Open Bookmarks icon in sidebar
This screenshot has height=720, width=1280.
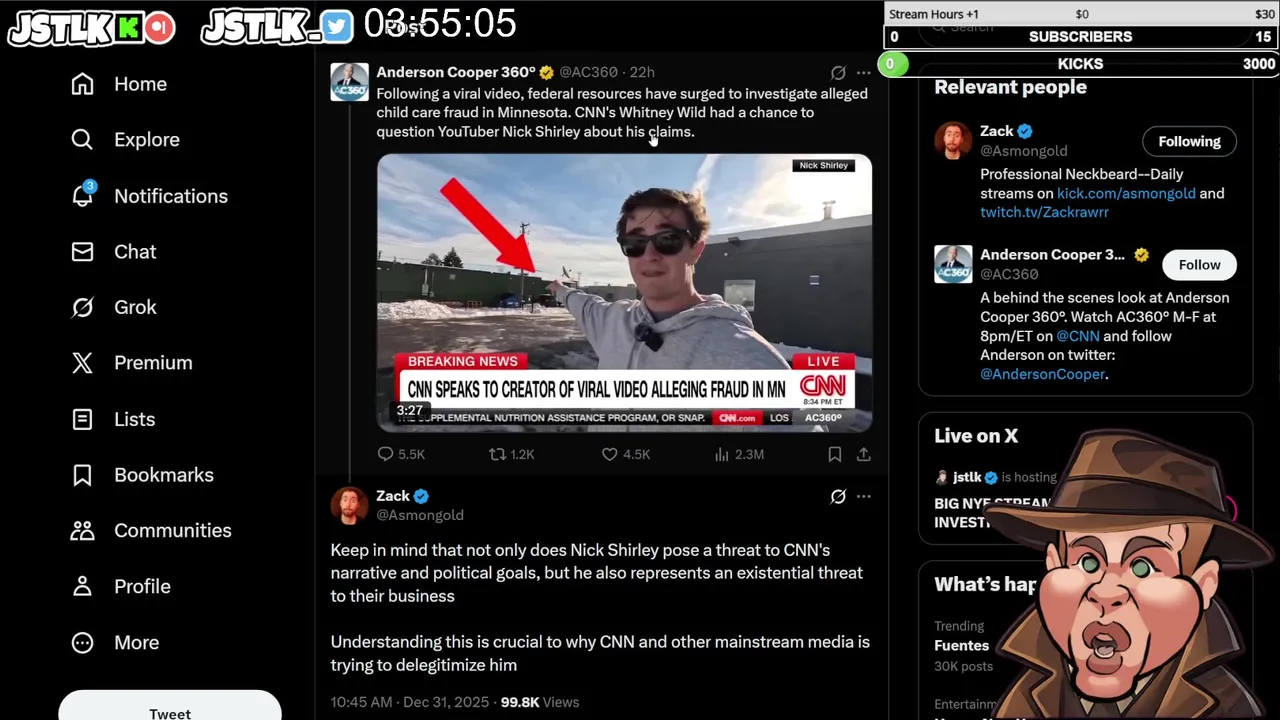[x=82, y=475]
